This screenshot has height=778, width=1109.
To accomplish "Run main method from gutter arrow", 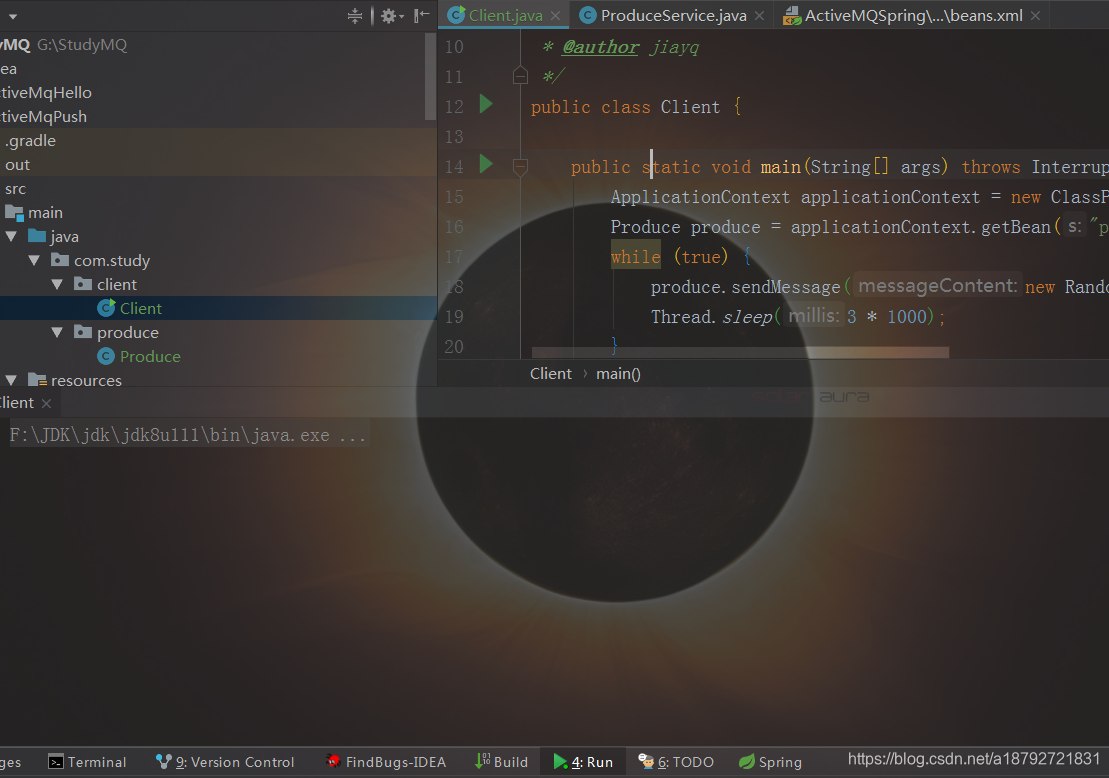I will [x=486, y=164].
